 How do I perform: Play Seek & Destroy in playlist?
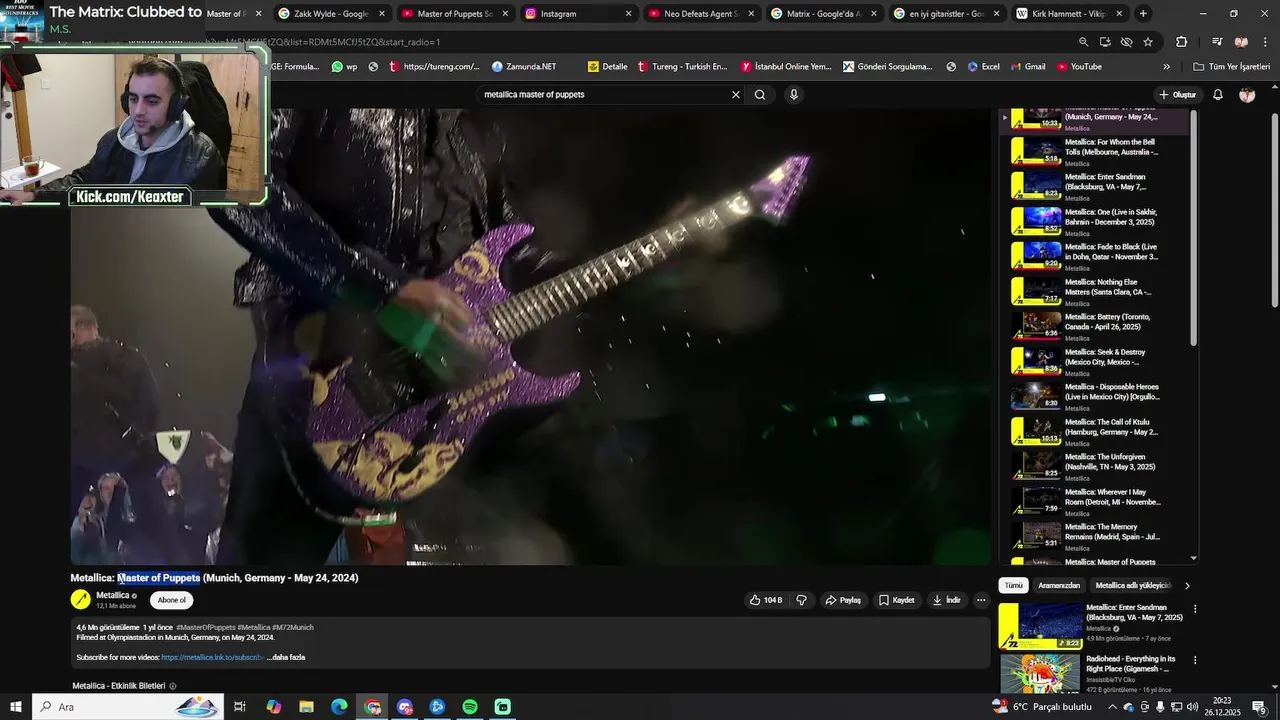1095,362
